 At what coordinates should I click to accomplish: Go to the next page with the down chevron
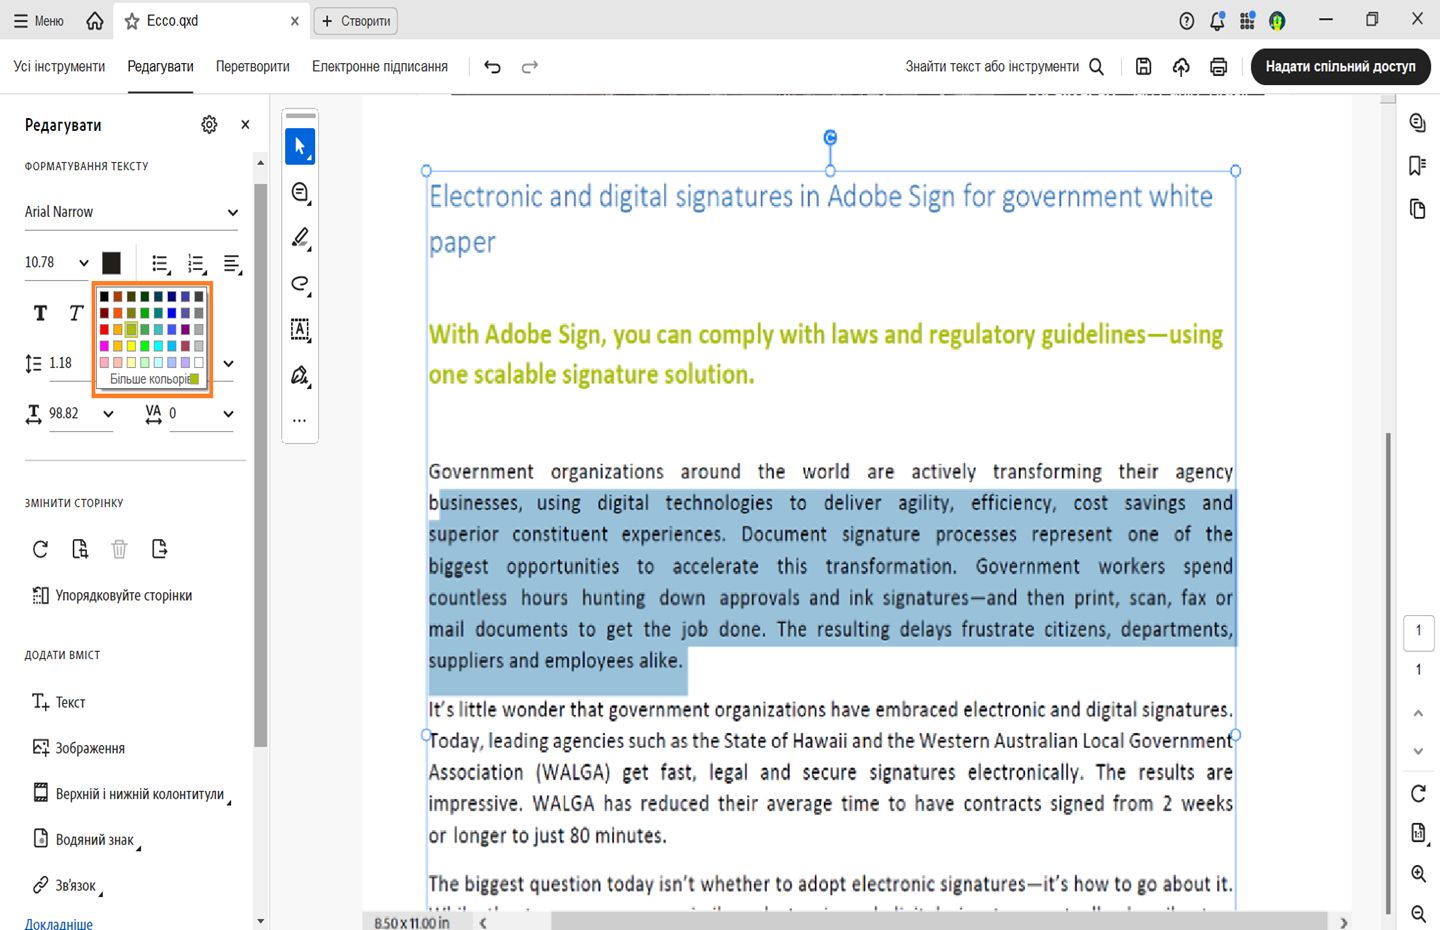1418,751
